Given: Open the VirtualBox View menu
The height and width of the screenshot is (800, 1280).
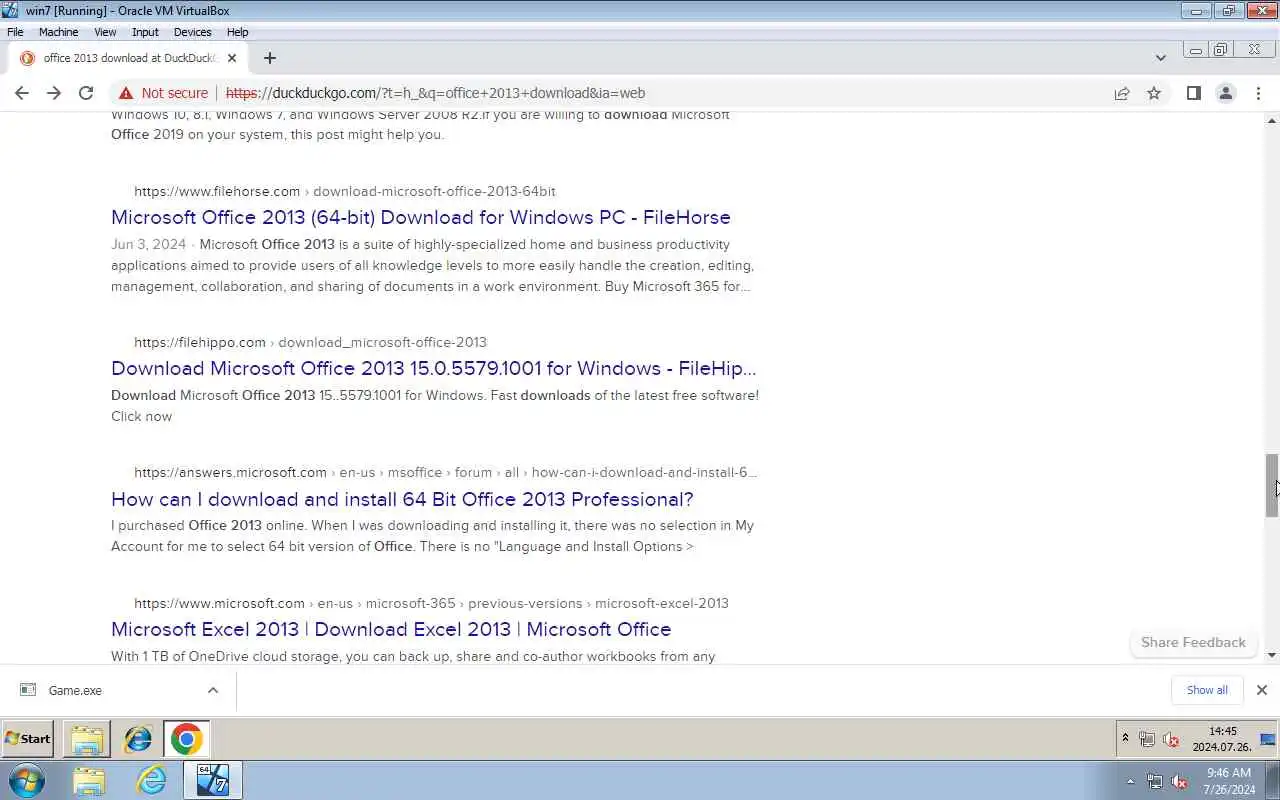Looking at the screenshot, I should tap(105, 32).
